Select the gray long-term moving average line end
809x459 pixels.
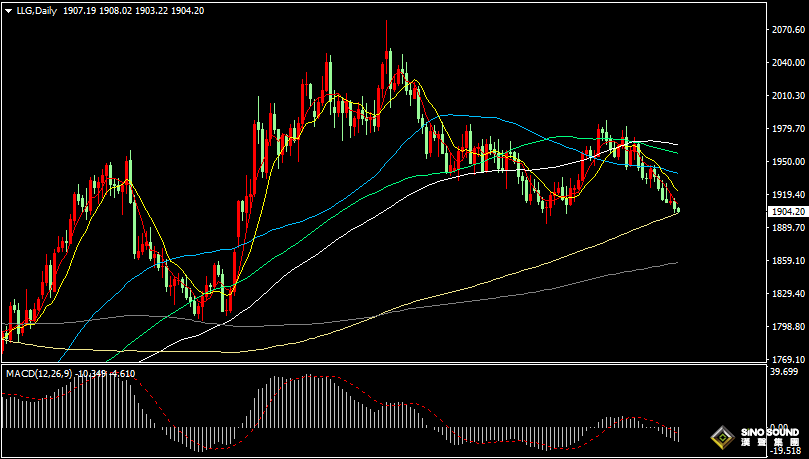[675, 263]
